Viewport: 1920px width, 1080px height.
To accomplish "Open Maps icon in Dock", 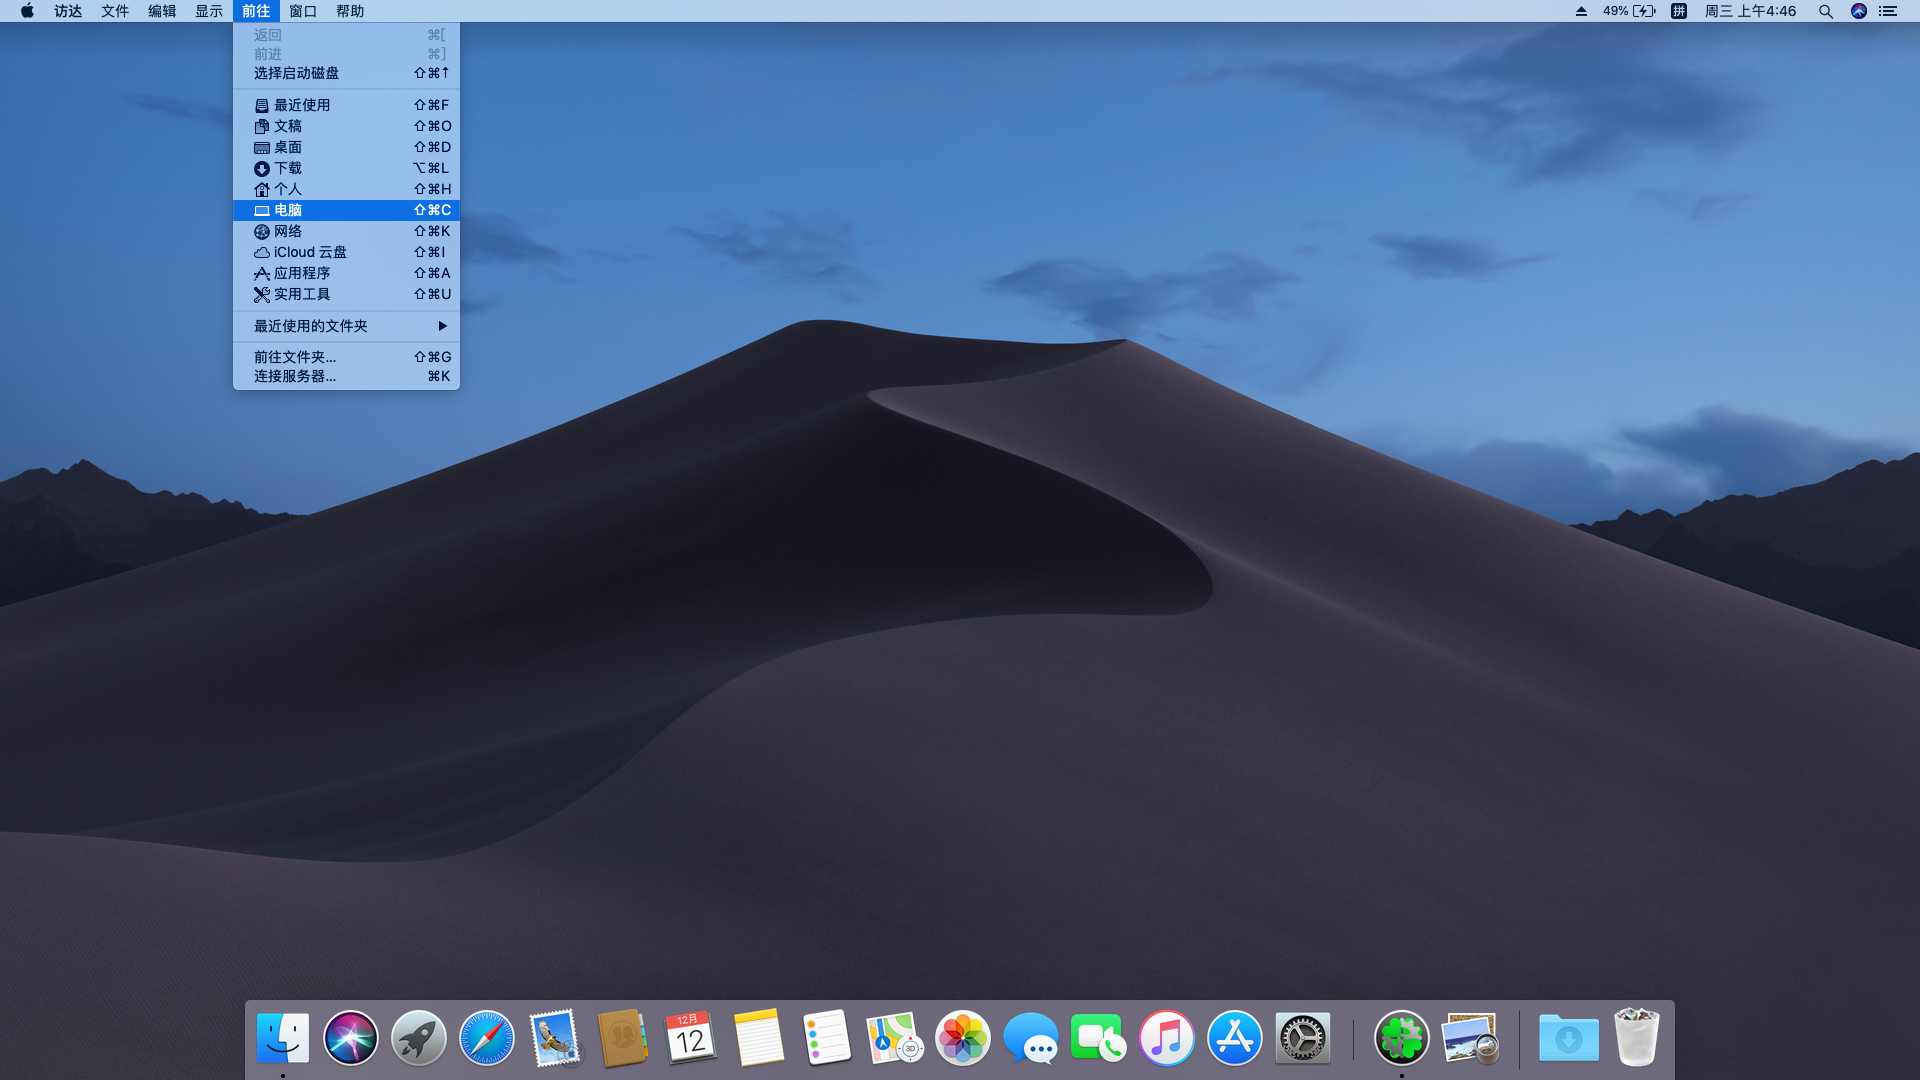I will [895, 1038].
